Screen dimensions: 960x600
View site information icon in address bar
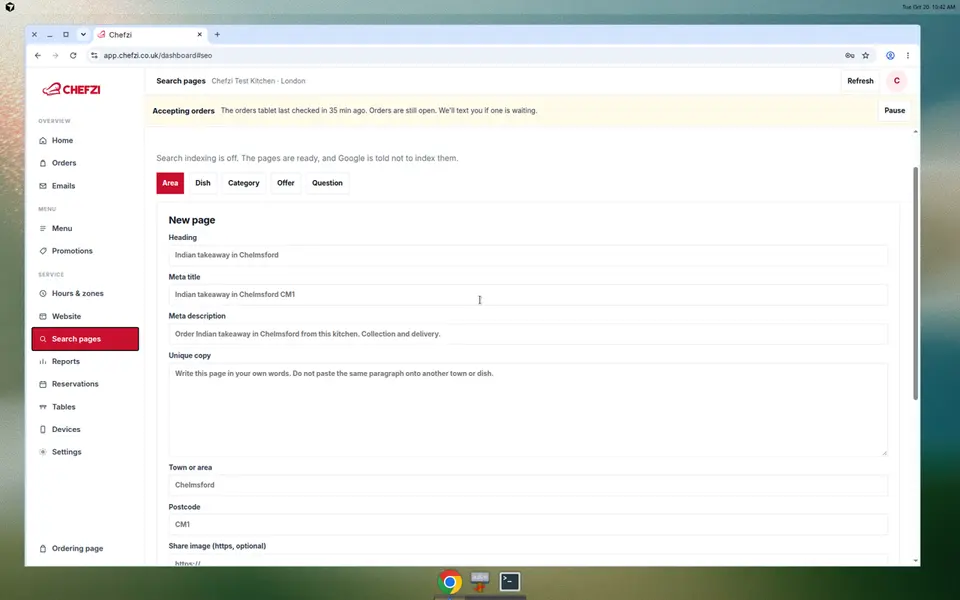(94, 55)
